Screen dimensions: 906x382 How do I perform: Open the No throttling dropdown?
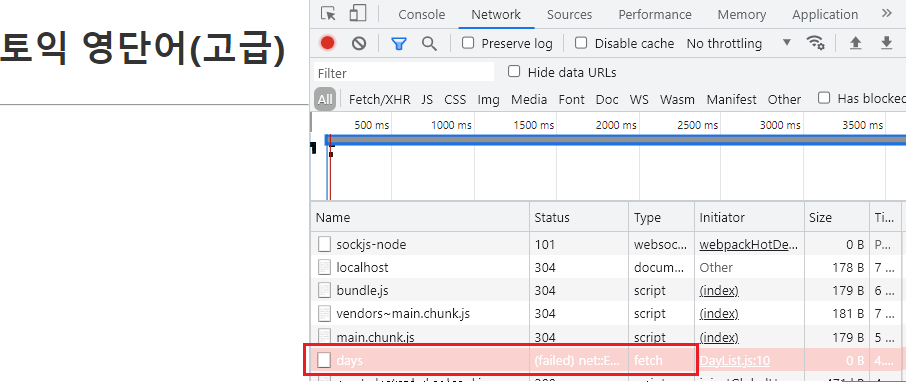[738, 43]
